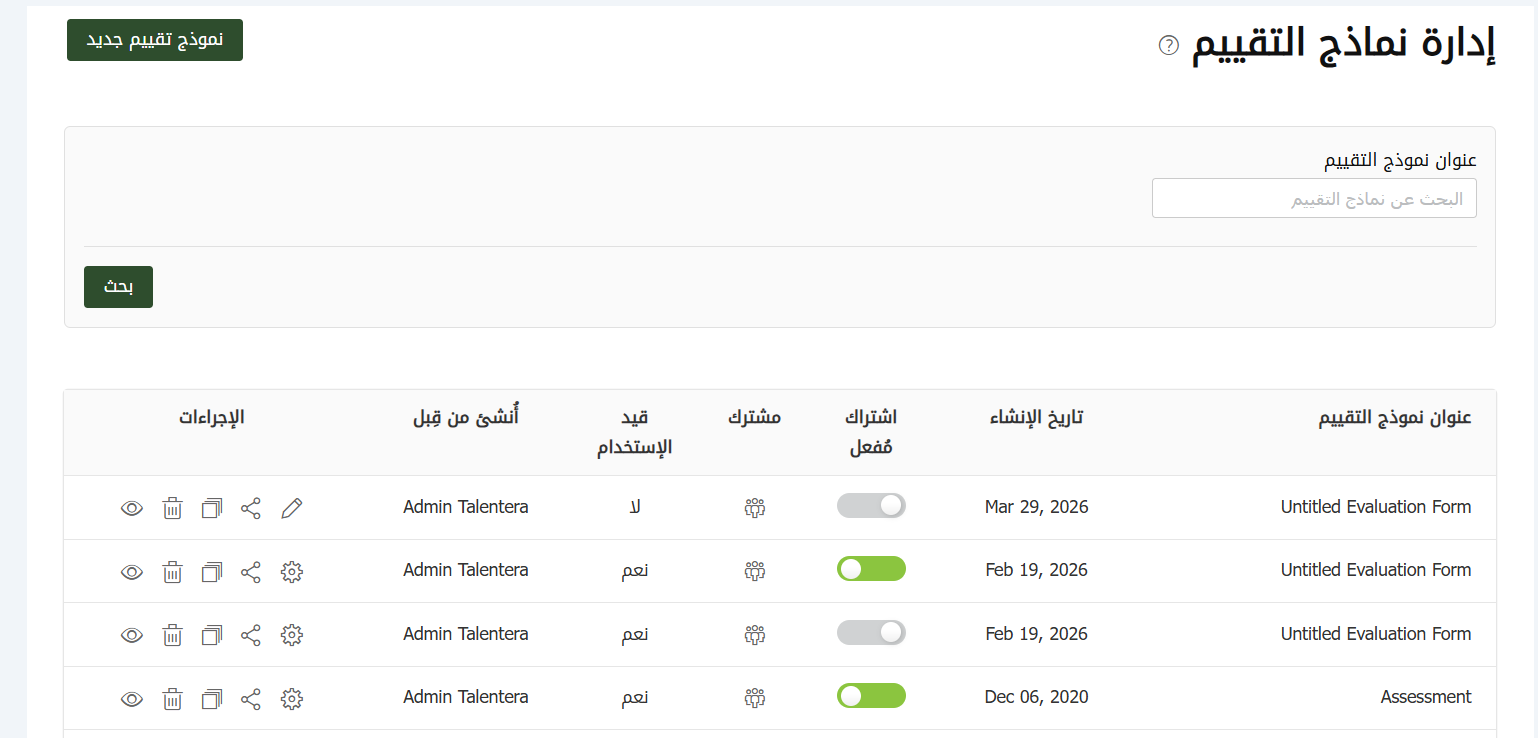Click the evaluation form title search field
Image resolution: width=1538 pixels, height=738 pixels.
1314,198
